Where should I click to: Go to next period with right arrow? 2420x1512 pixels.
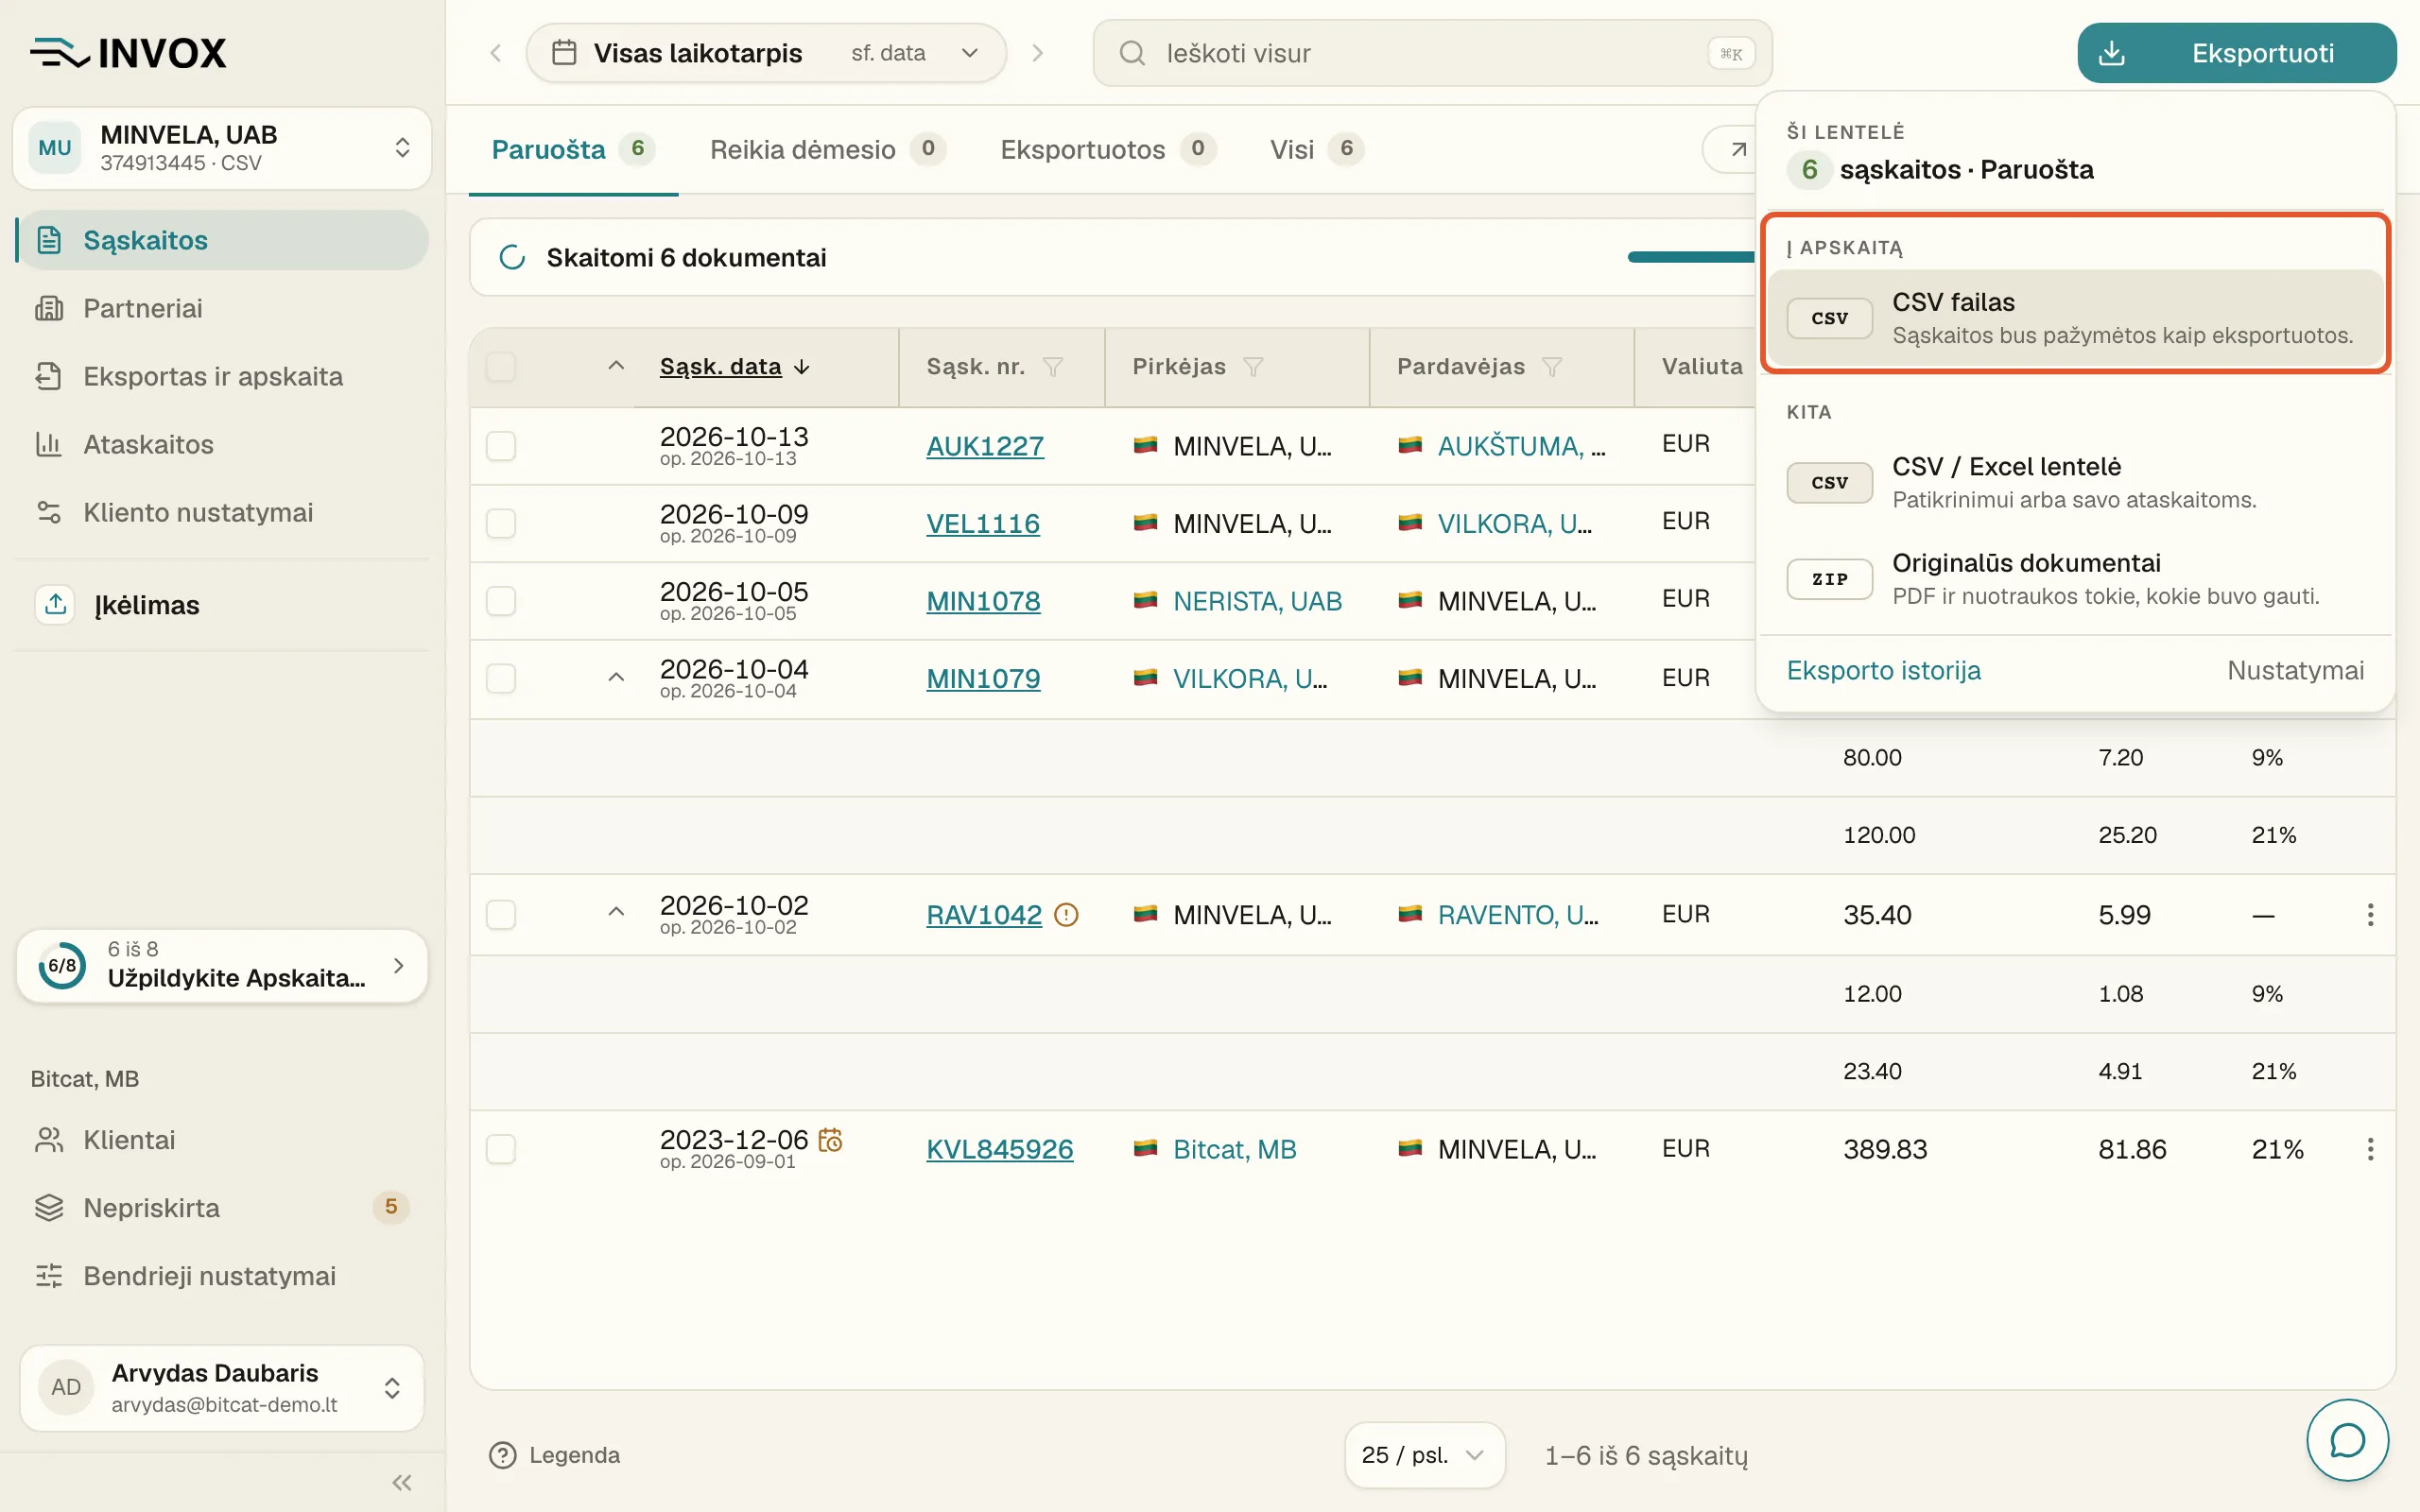coord(1037,53)
